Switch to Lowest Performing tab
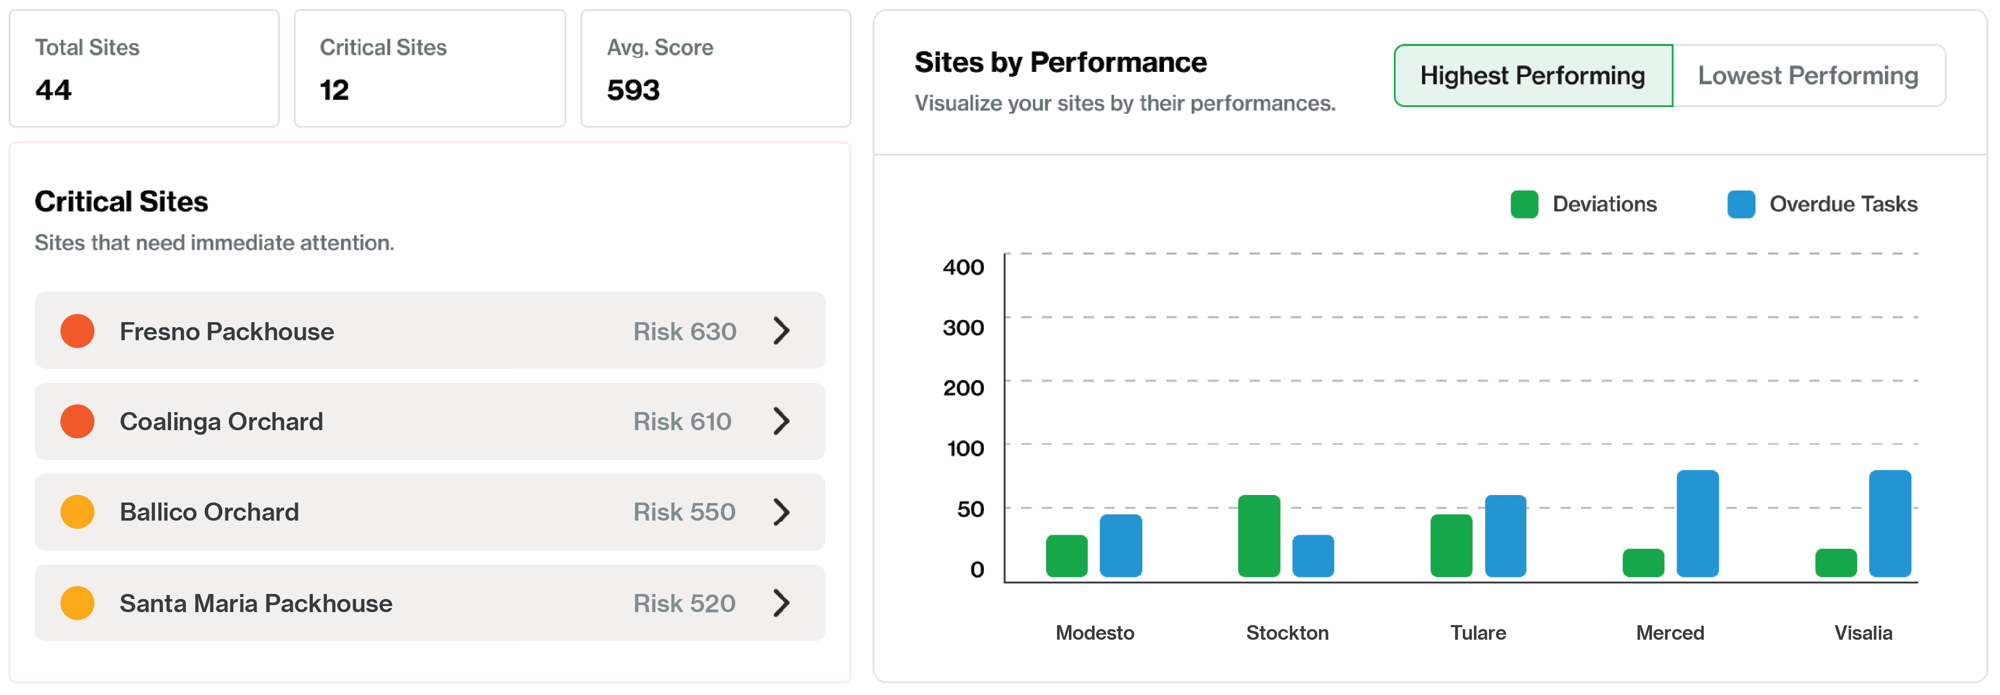Viewport: 2000px width, 695px height. tap(1808, 75)
